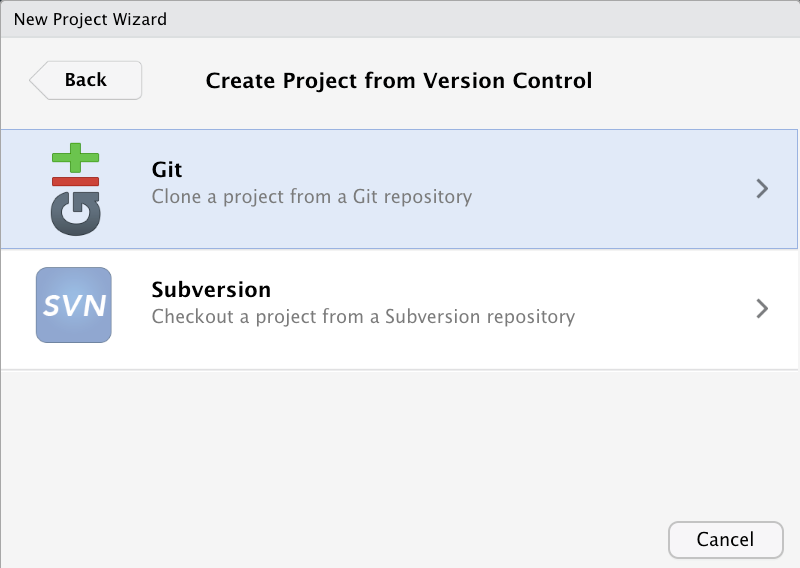Dismiss the wizard with Cancel

point(726,539)
